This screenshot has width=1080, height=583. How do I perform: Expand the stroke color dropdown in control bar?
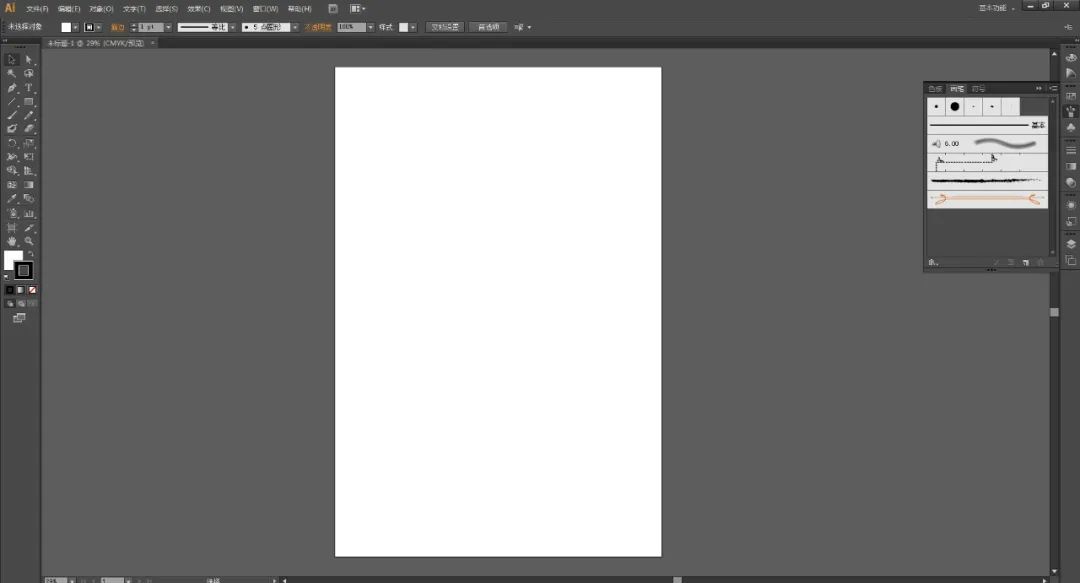[98, 28]
